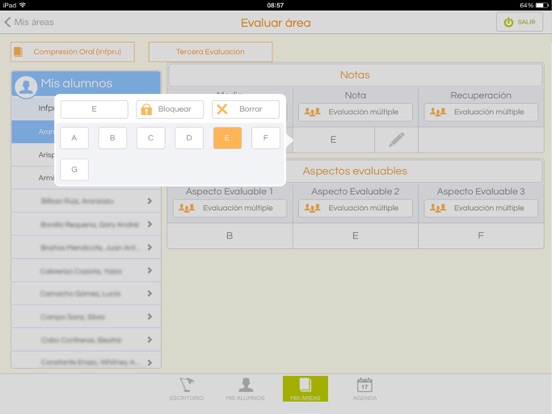Click the people icon in Nota Evaluación múltiple
This screenshot has height=414, width=552.
[x=312, y=112]
